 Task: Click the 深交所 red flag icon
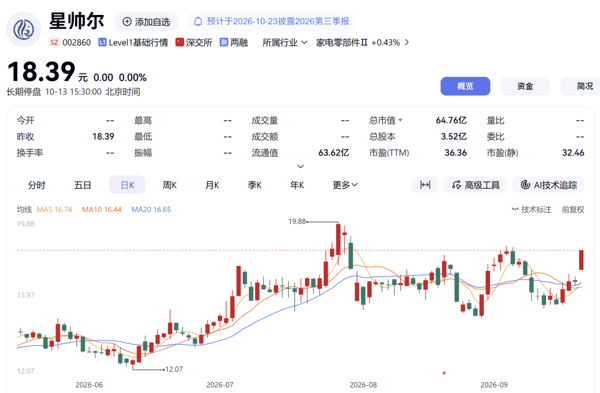click(179, 42)
